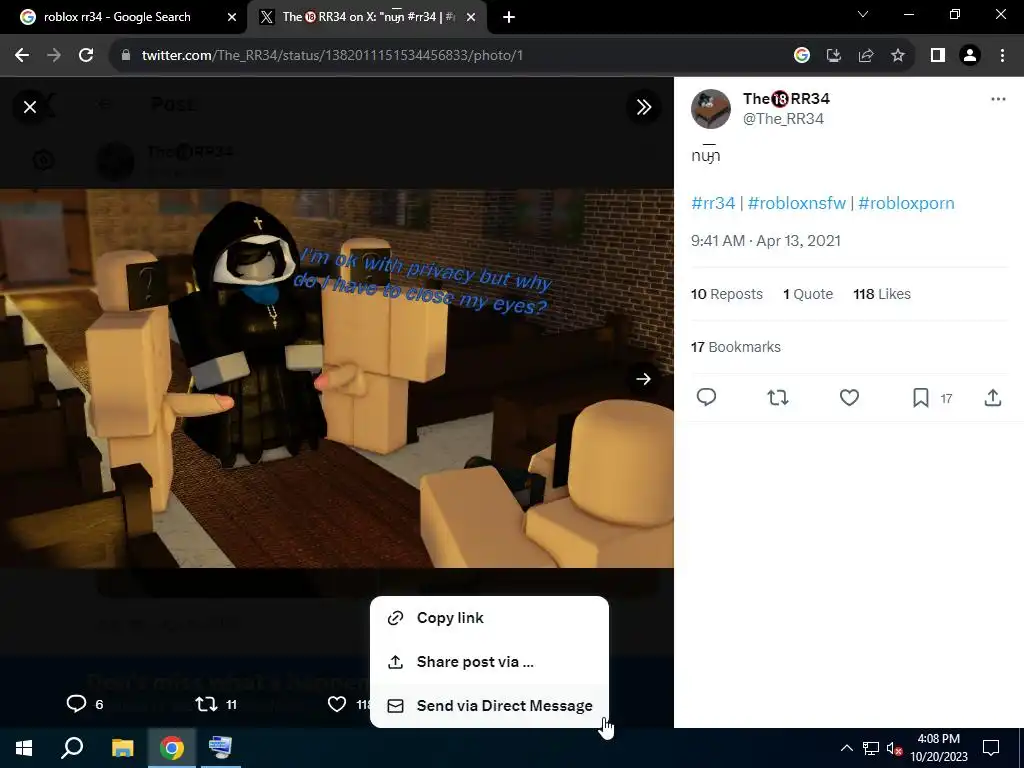
Task: Open a new browser tab
Action: point(509,18)
